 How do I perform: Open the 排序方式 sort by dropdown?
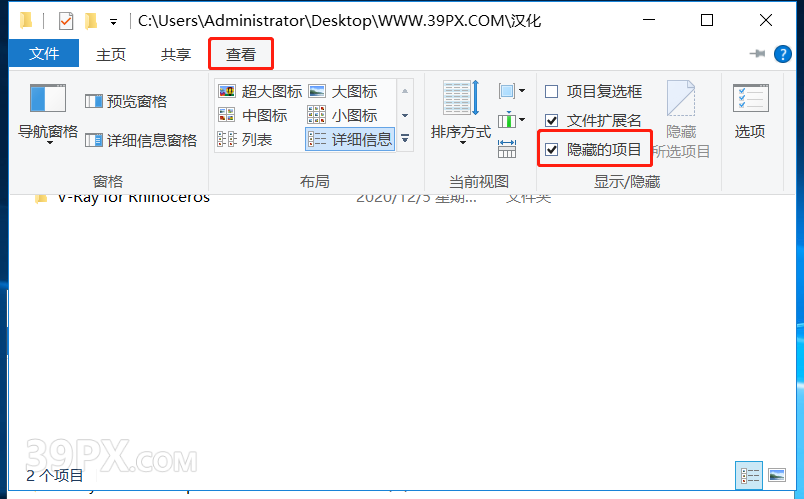[461, 114]
